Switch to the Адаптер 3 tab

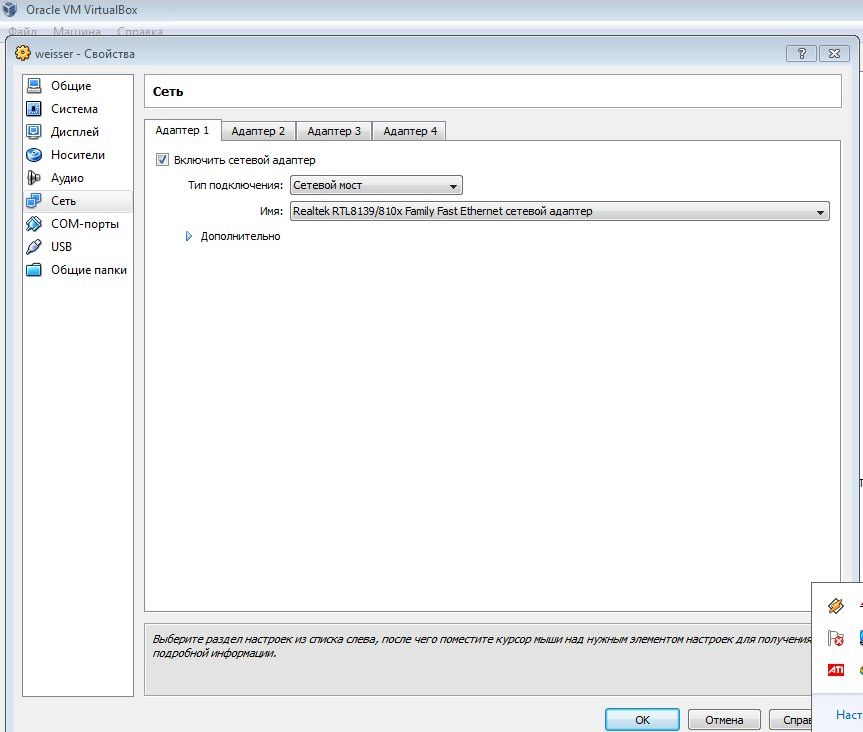tap(334, 131)
